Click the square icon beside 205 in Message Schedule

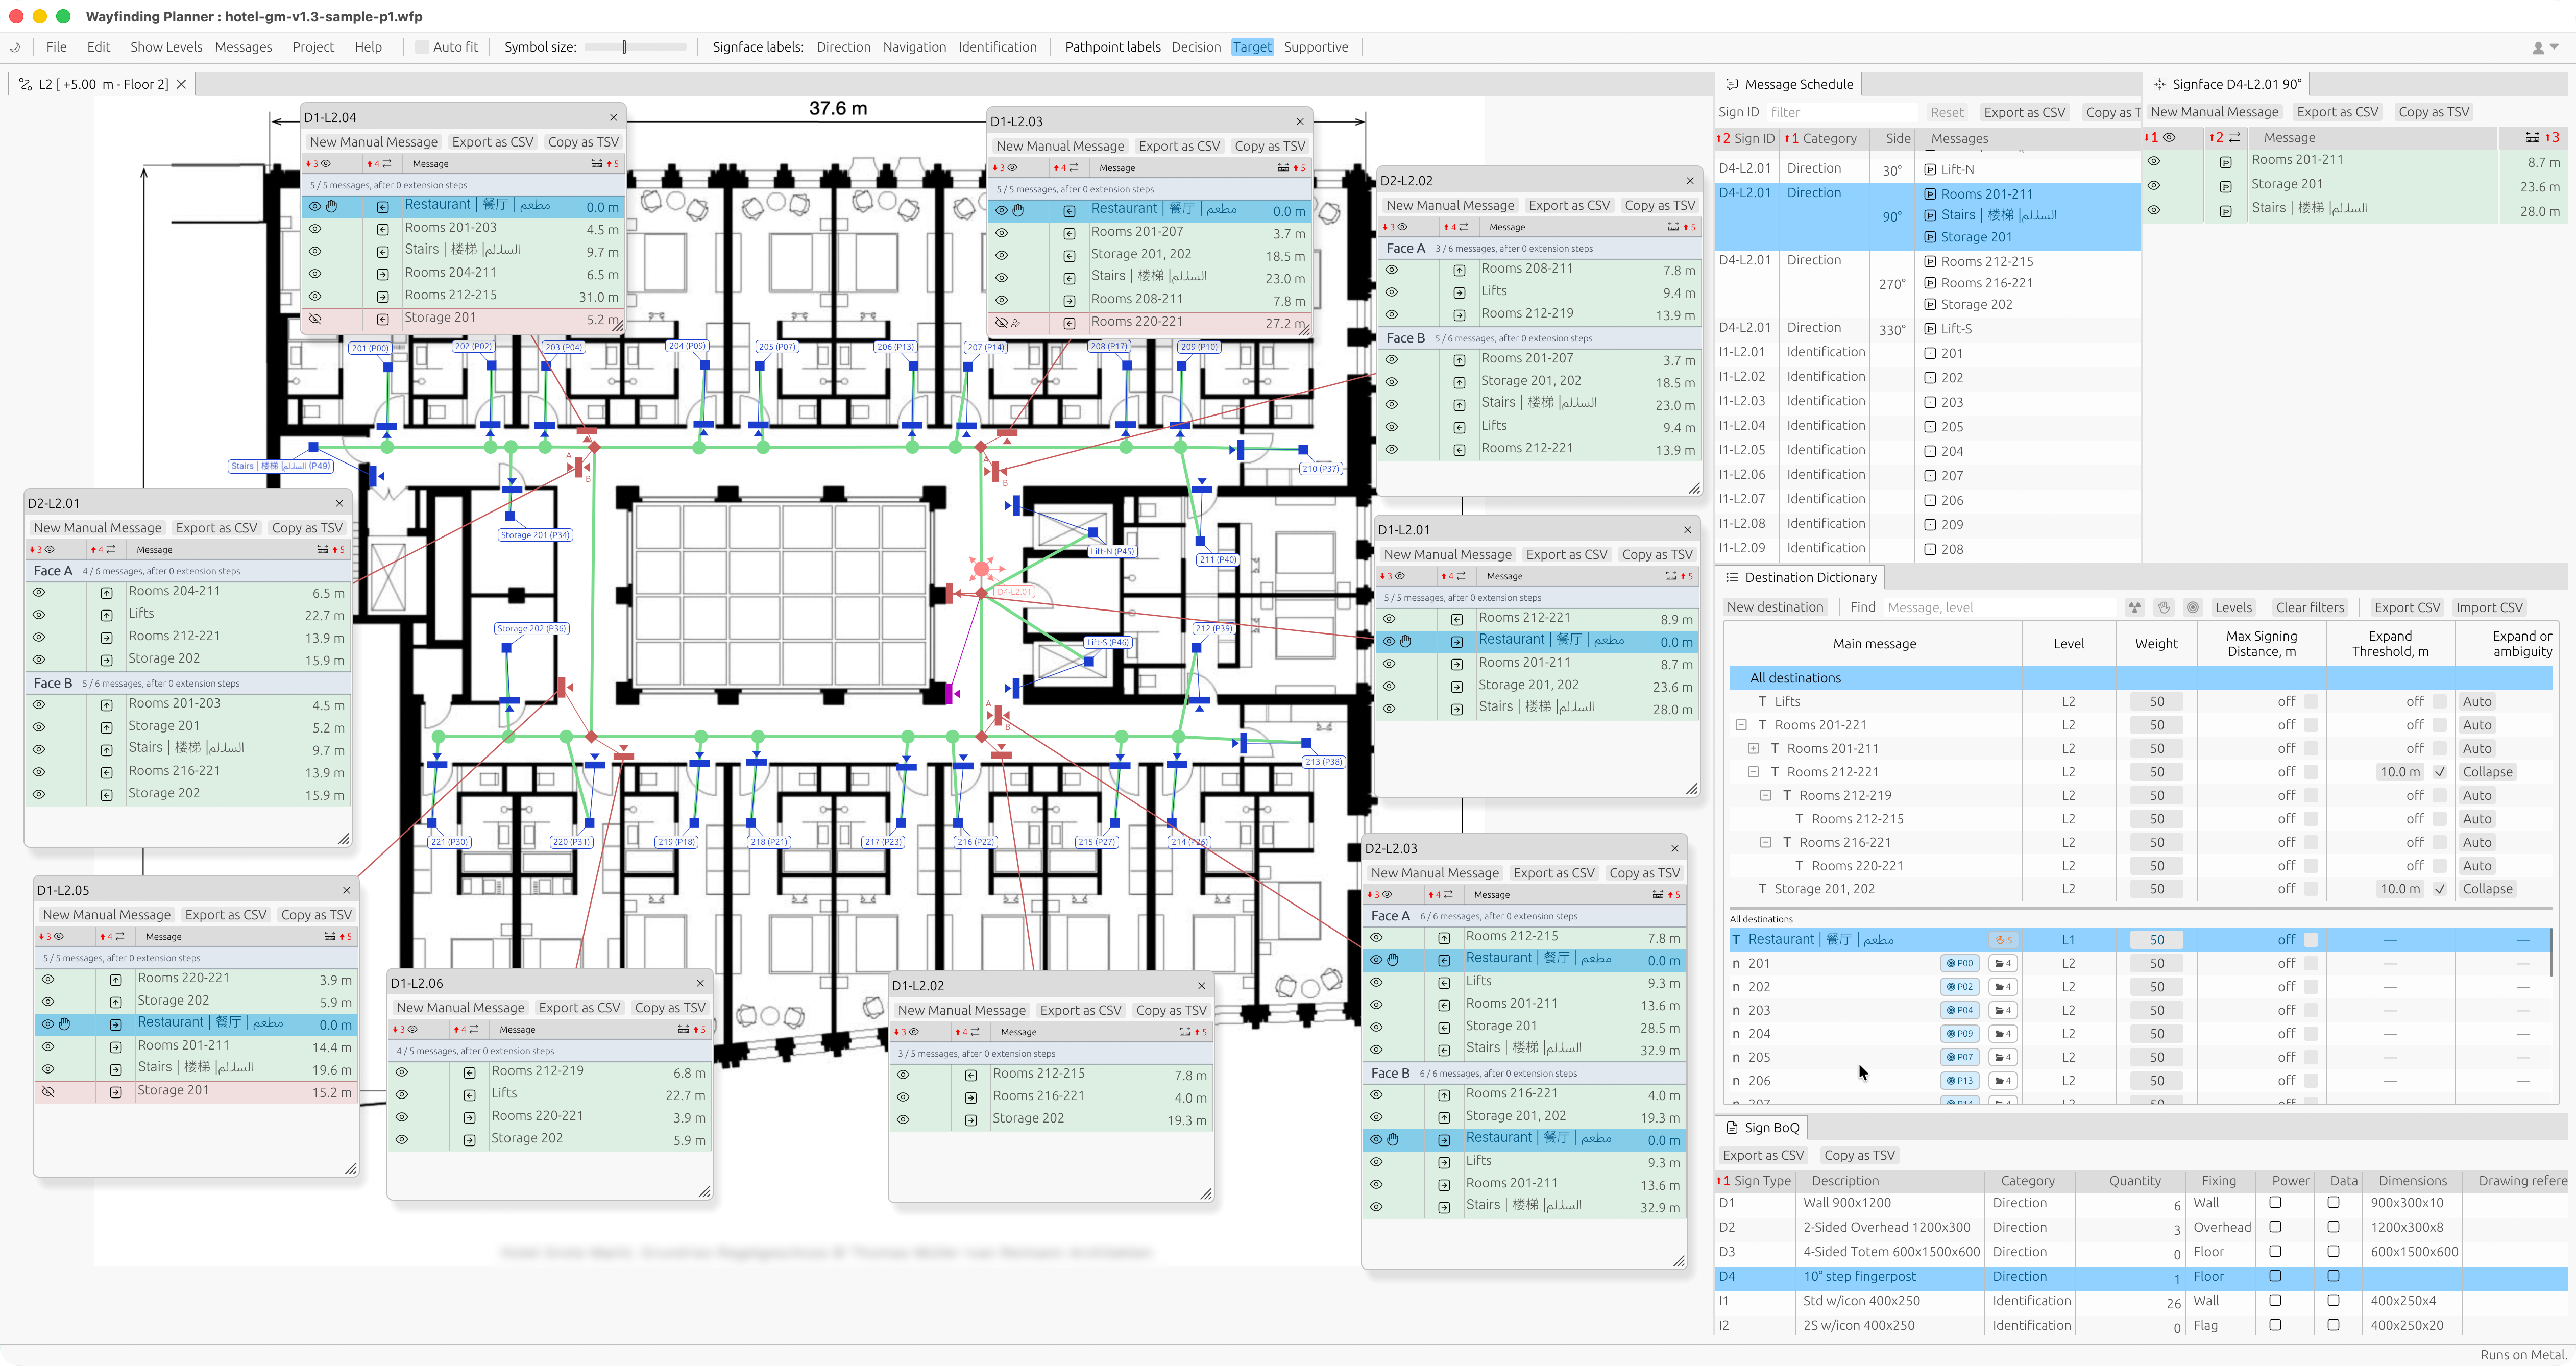1931,427
